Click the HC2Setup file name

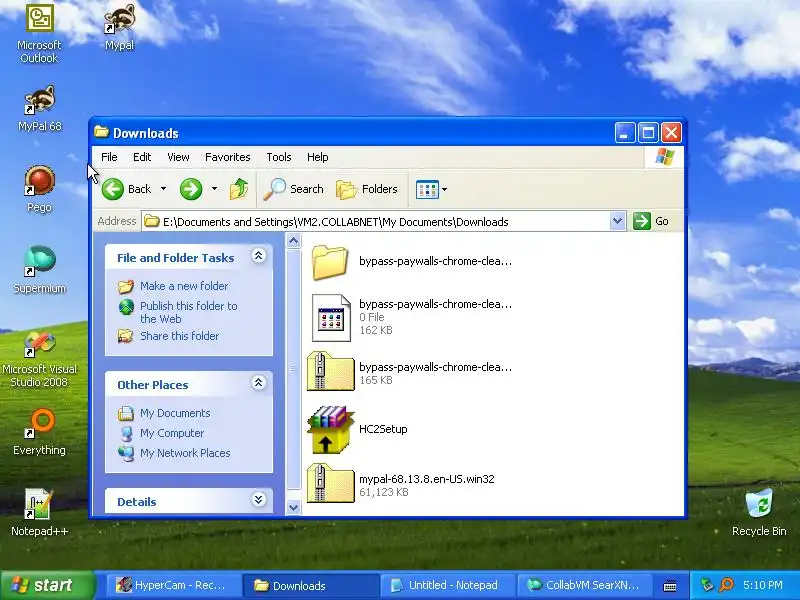(x=383, y=429)
